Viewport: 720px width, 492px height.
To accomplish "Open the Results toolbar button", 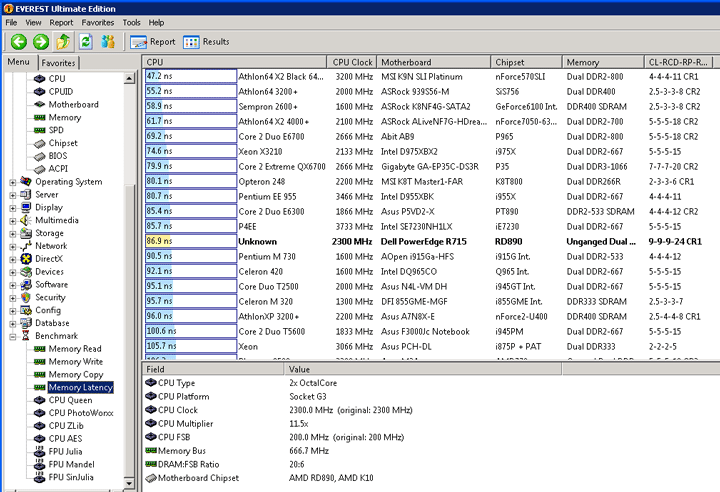I will click(x=206, y=42).
